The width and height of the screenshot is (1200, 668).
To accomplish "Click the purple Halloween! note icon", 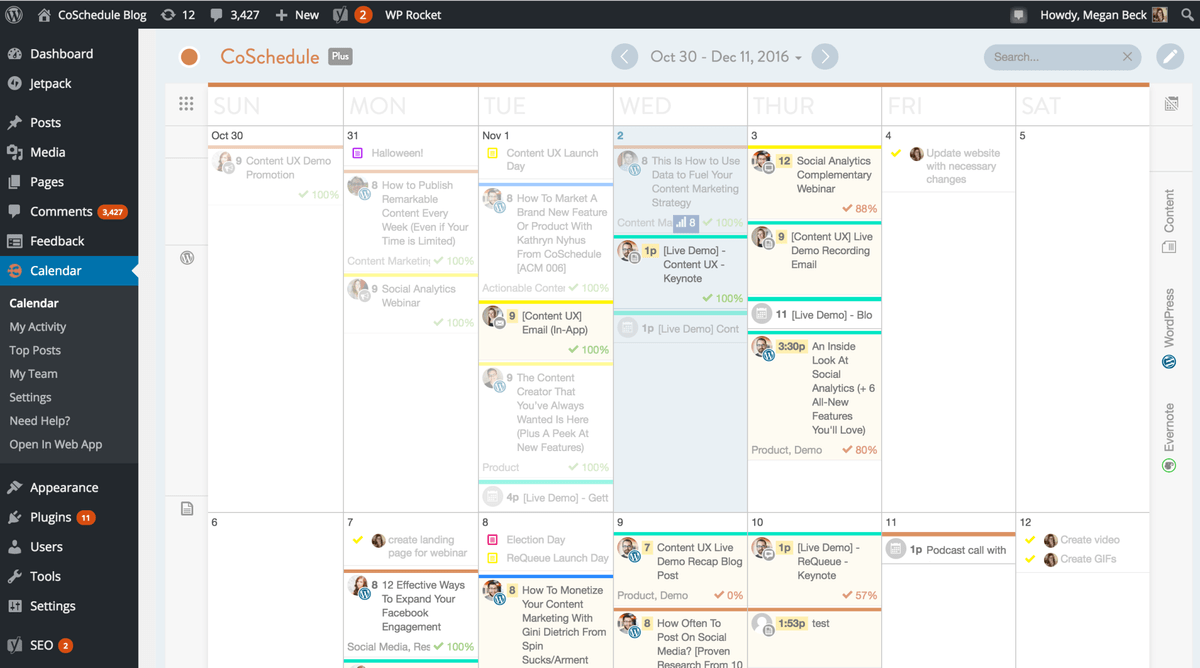I will [357, 153].
